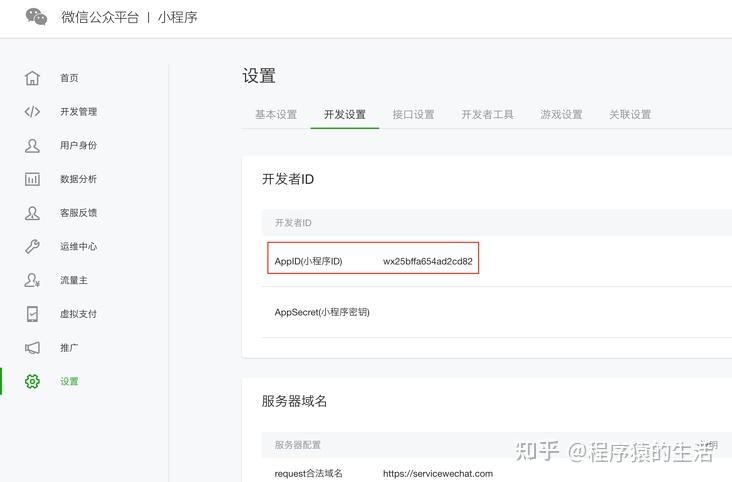This screenshot has width=732, height=482.
Task: Click the 设置 page title
Action: pyautogui.click(x=259, y=76)
